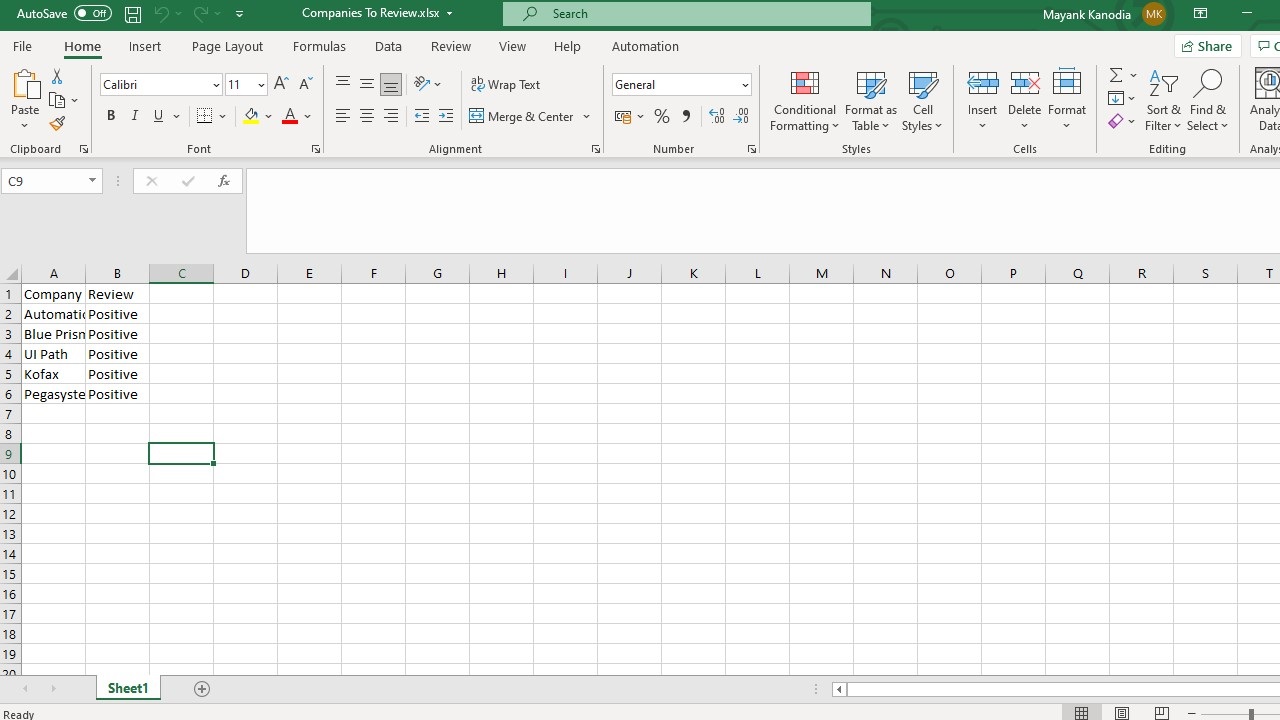Screen dimensions: 1280x720
Task: Toggle Bold formatting
Action: pos(111,117)
